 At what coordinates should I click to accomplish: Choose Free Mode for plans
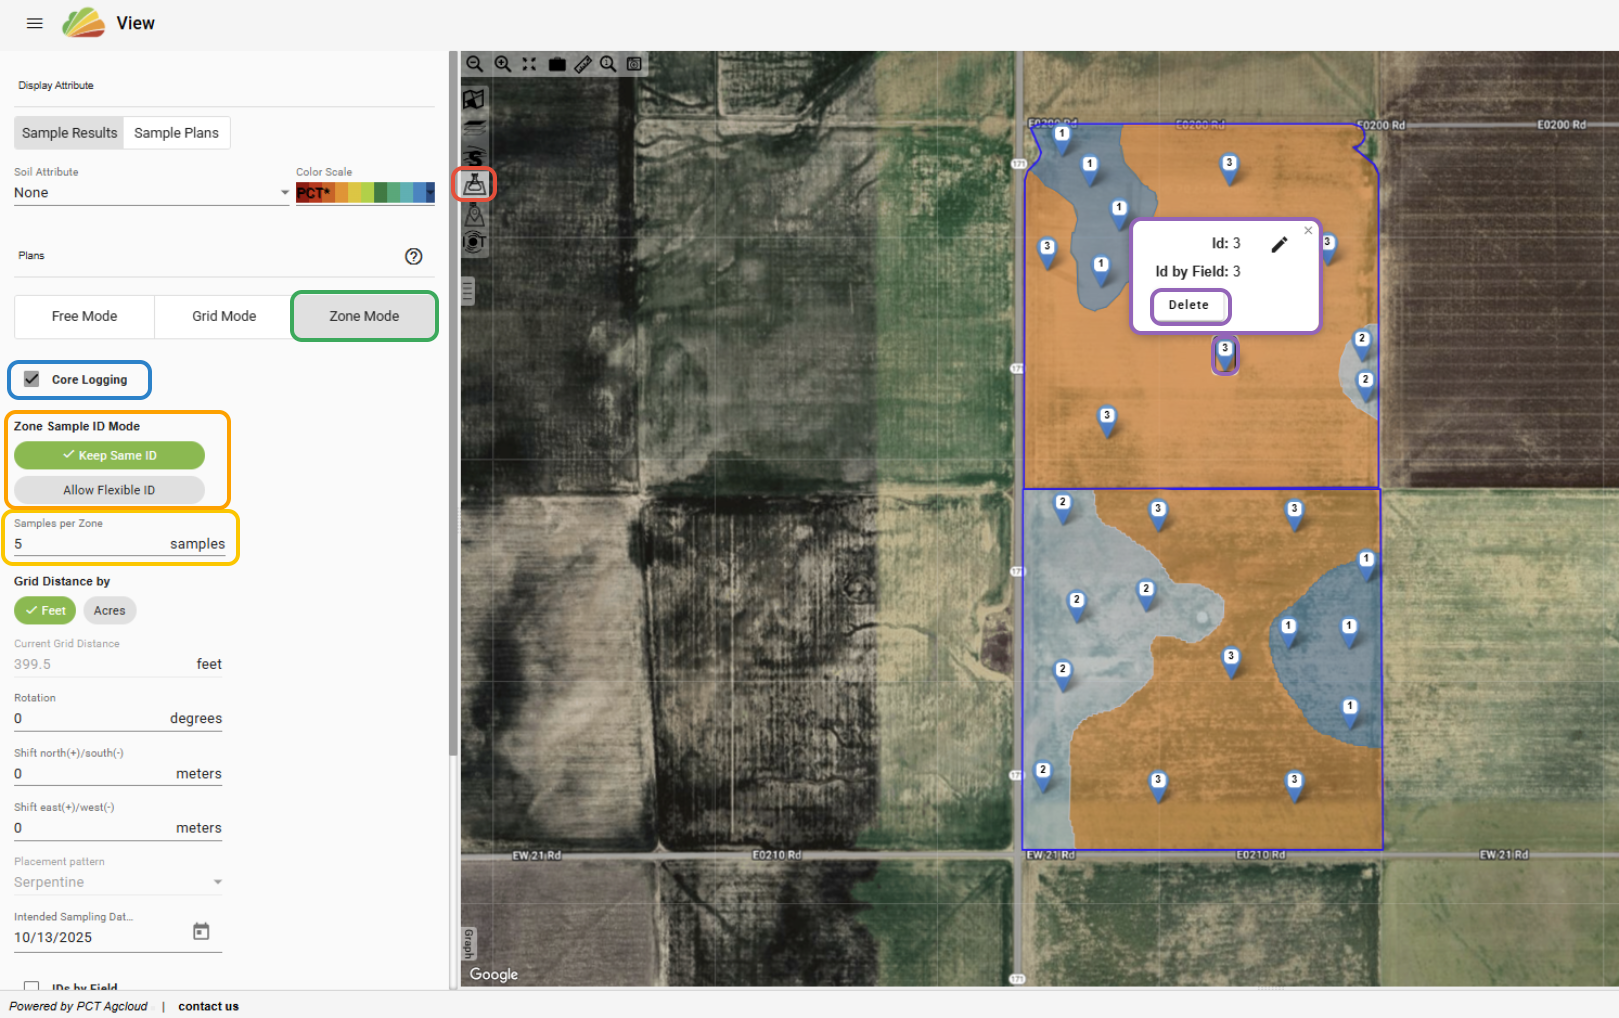coord(84,316)
